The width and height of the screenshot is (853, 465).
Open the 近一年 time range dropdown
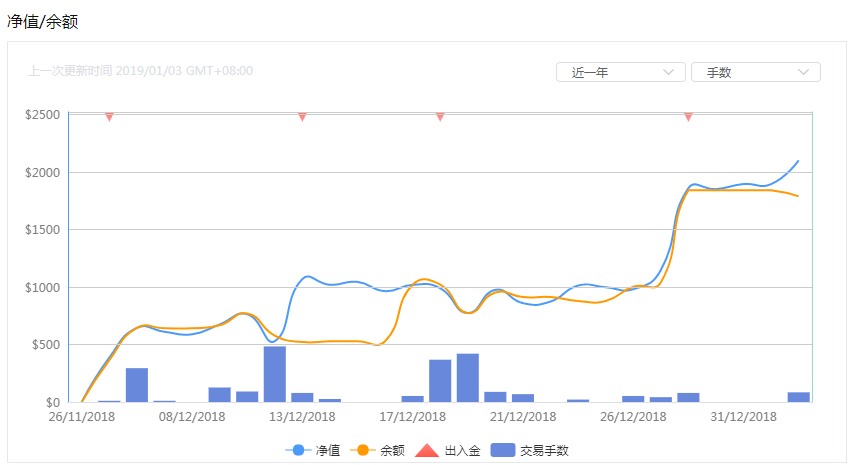point(620,72)
